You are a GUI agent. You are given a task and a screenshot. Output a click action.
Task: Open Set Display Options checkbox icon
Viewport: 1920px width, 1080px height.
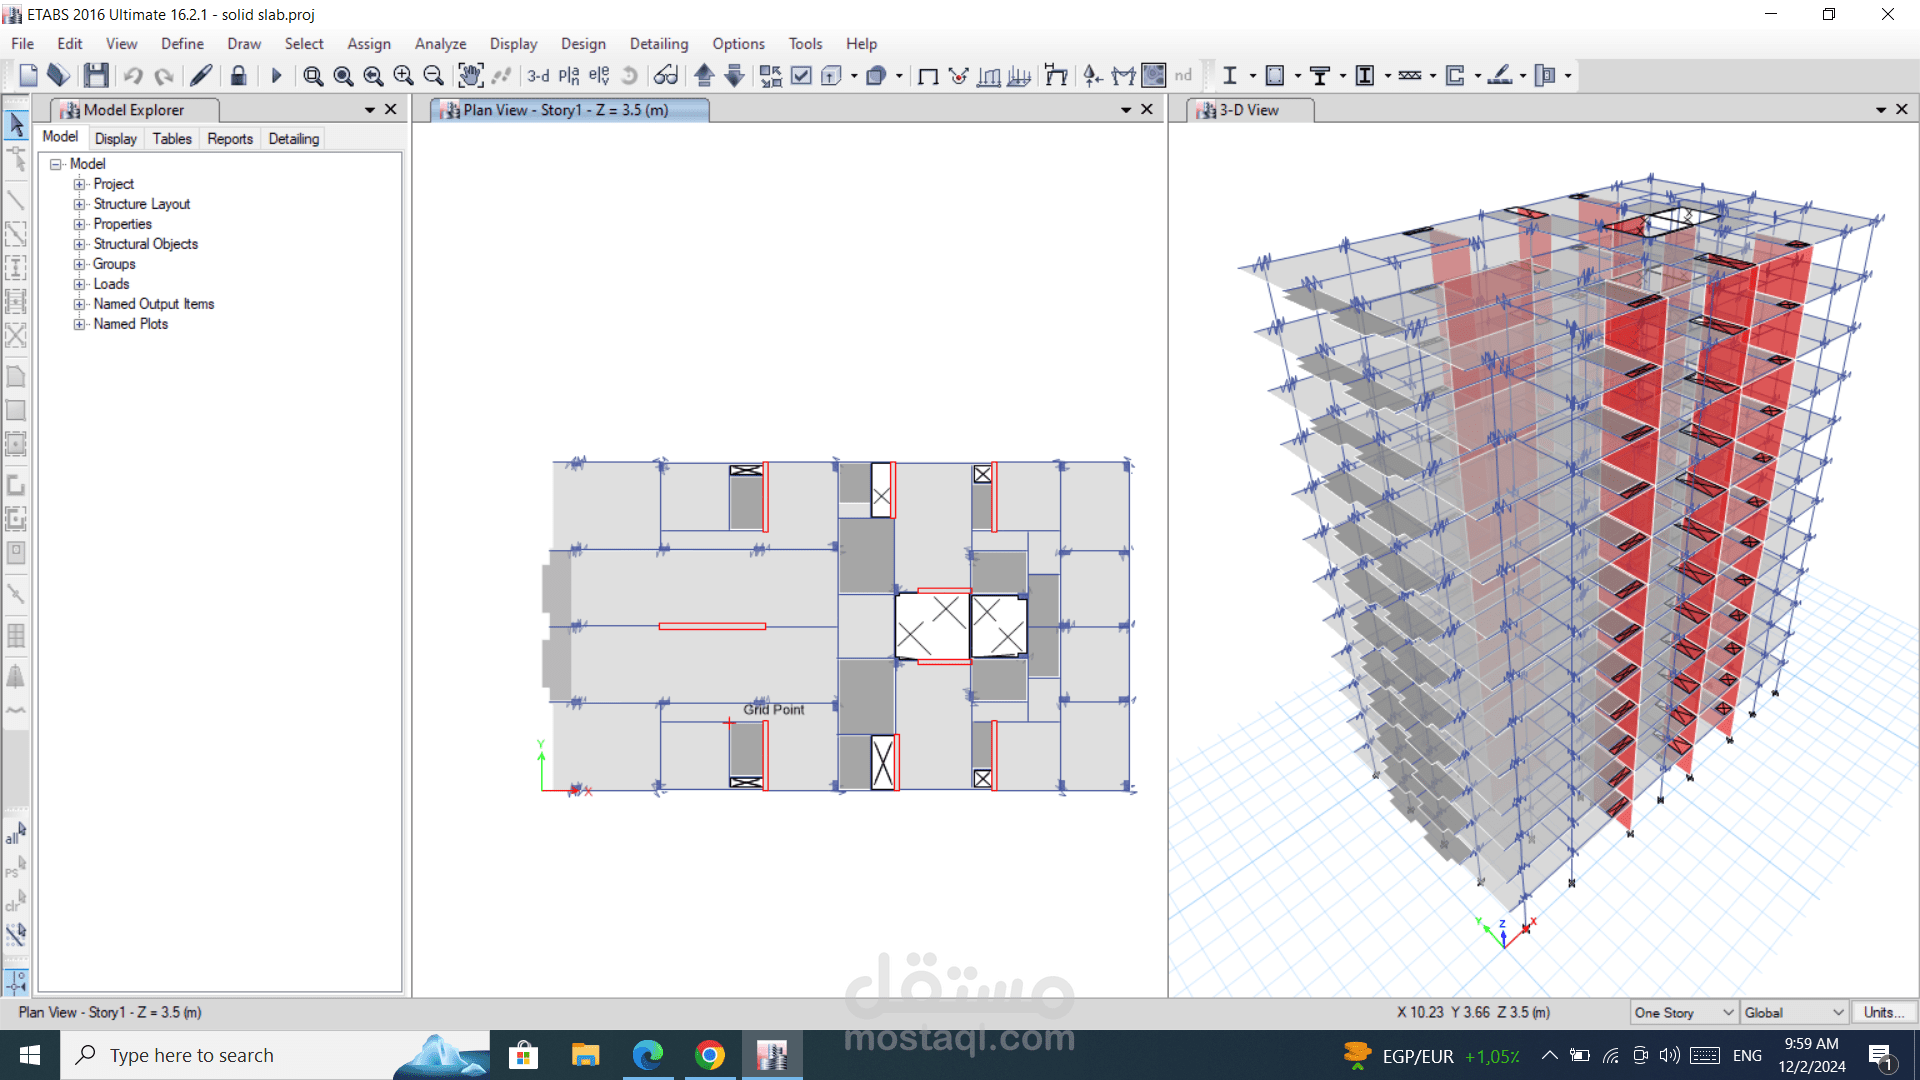click(801, 75)
